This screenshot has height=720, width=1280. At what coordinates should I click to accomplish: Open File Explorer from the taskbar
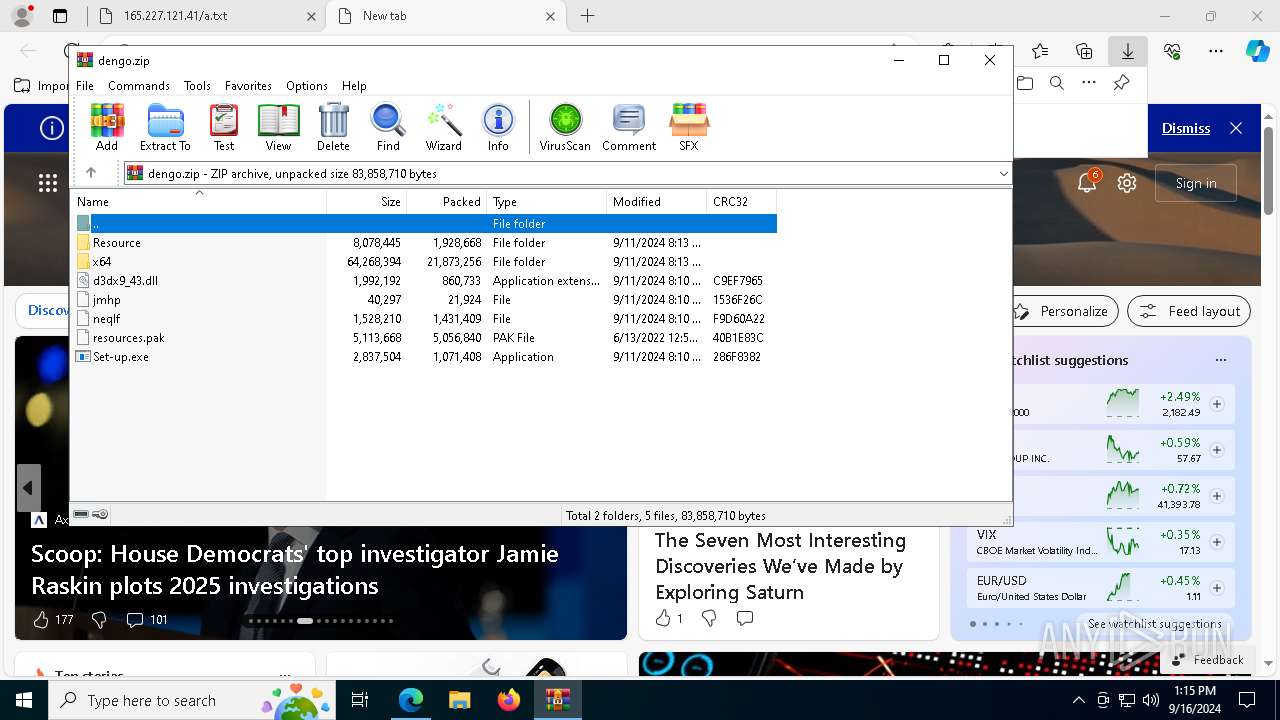click(459, 700)
